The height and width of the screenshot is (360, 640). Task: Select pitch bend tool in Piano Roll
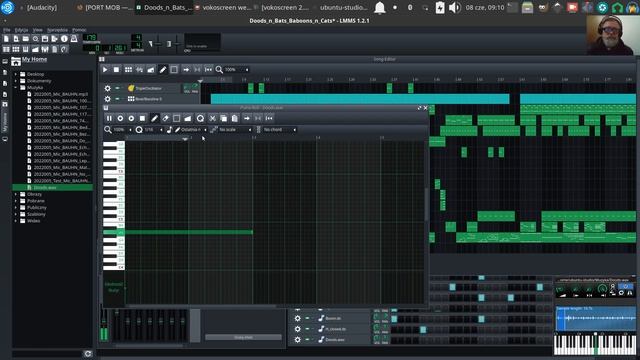pyautogui.click(x=187, y=118)
